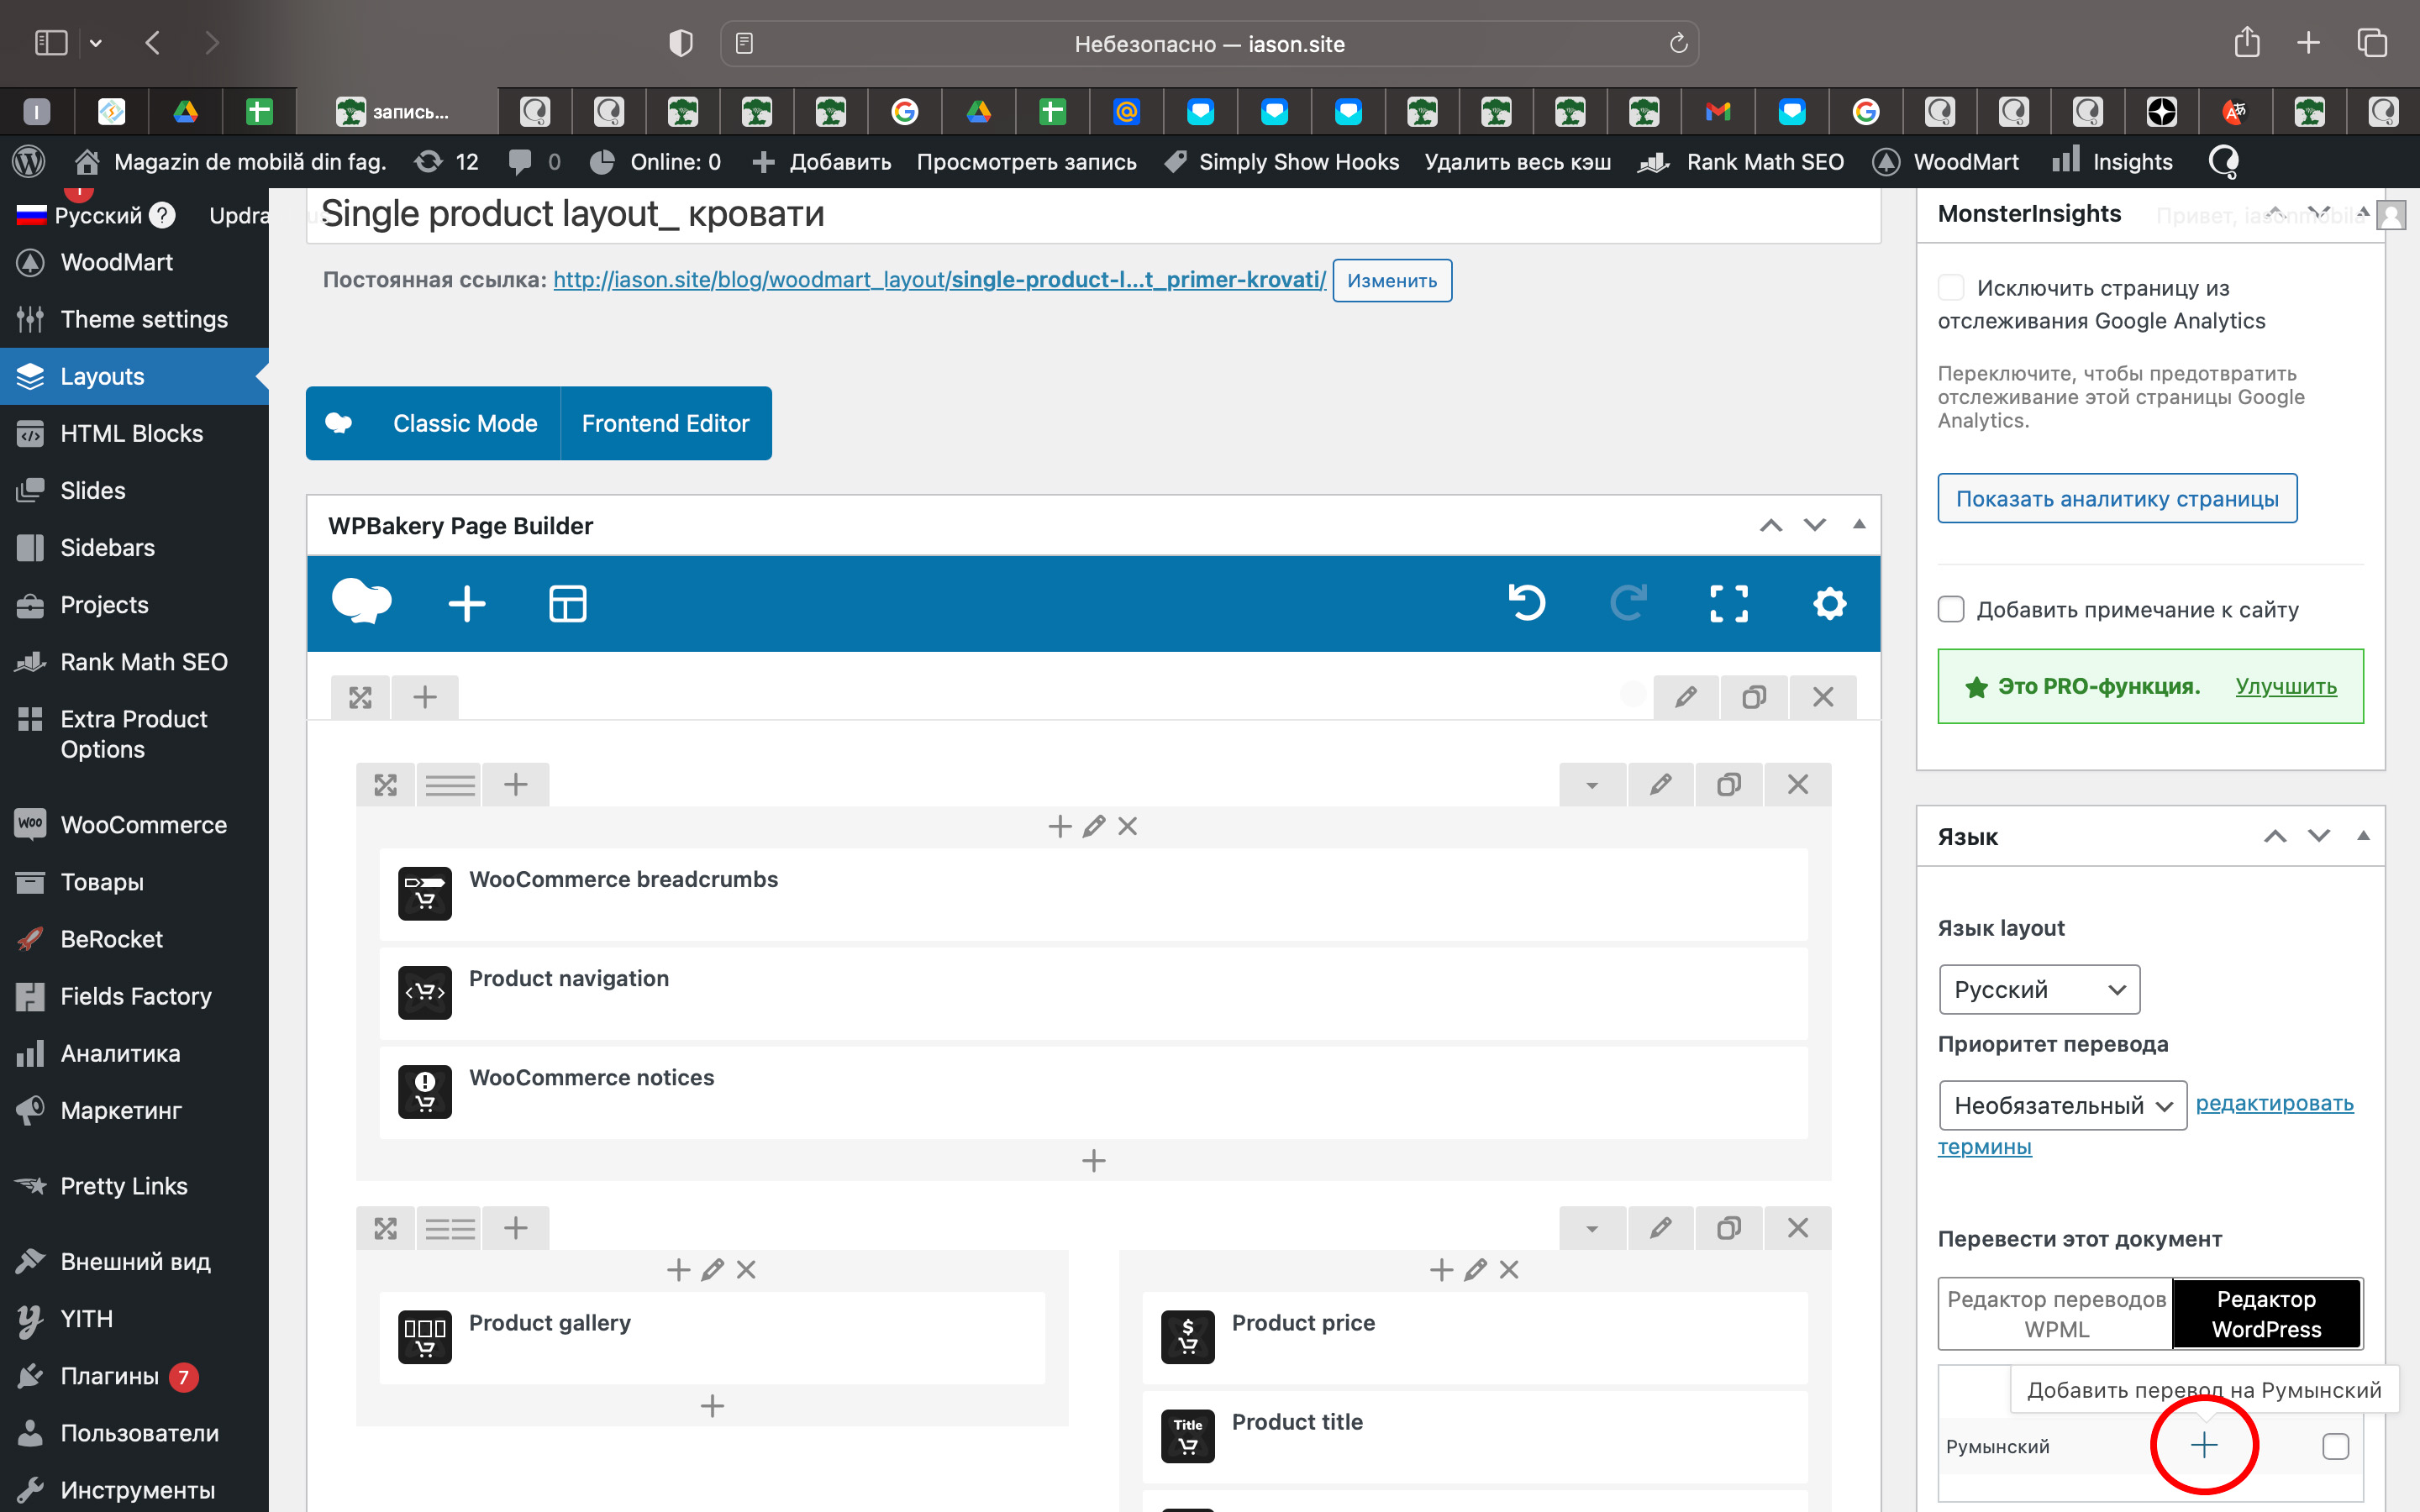The image size is (2420, 1512).
Task: Open the Необязательный priority dropdown
Action: point(2062,1105)
